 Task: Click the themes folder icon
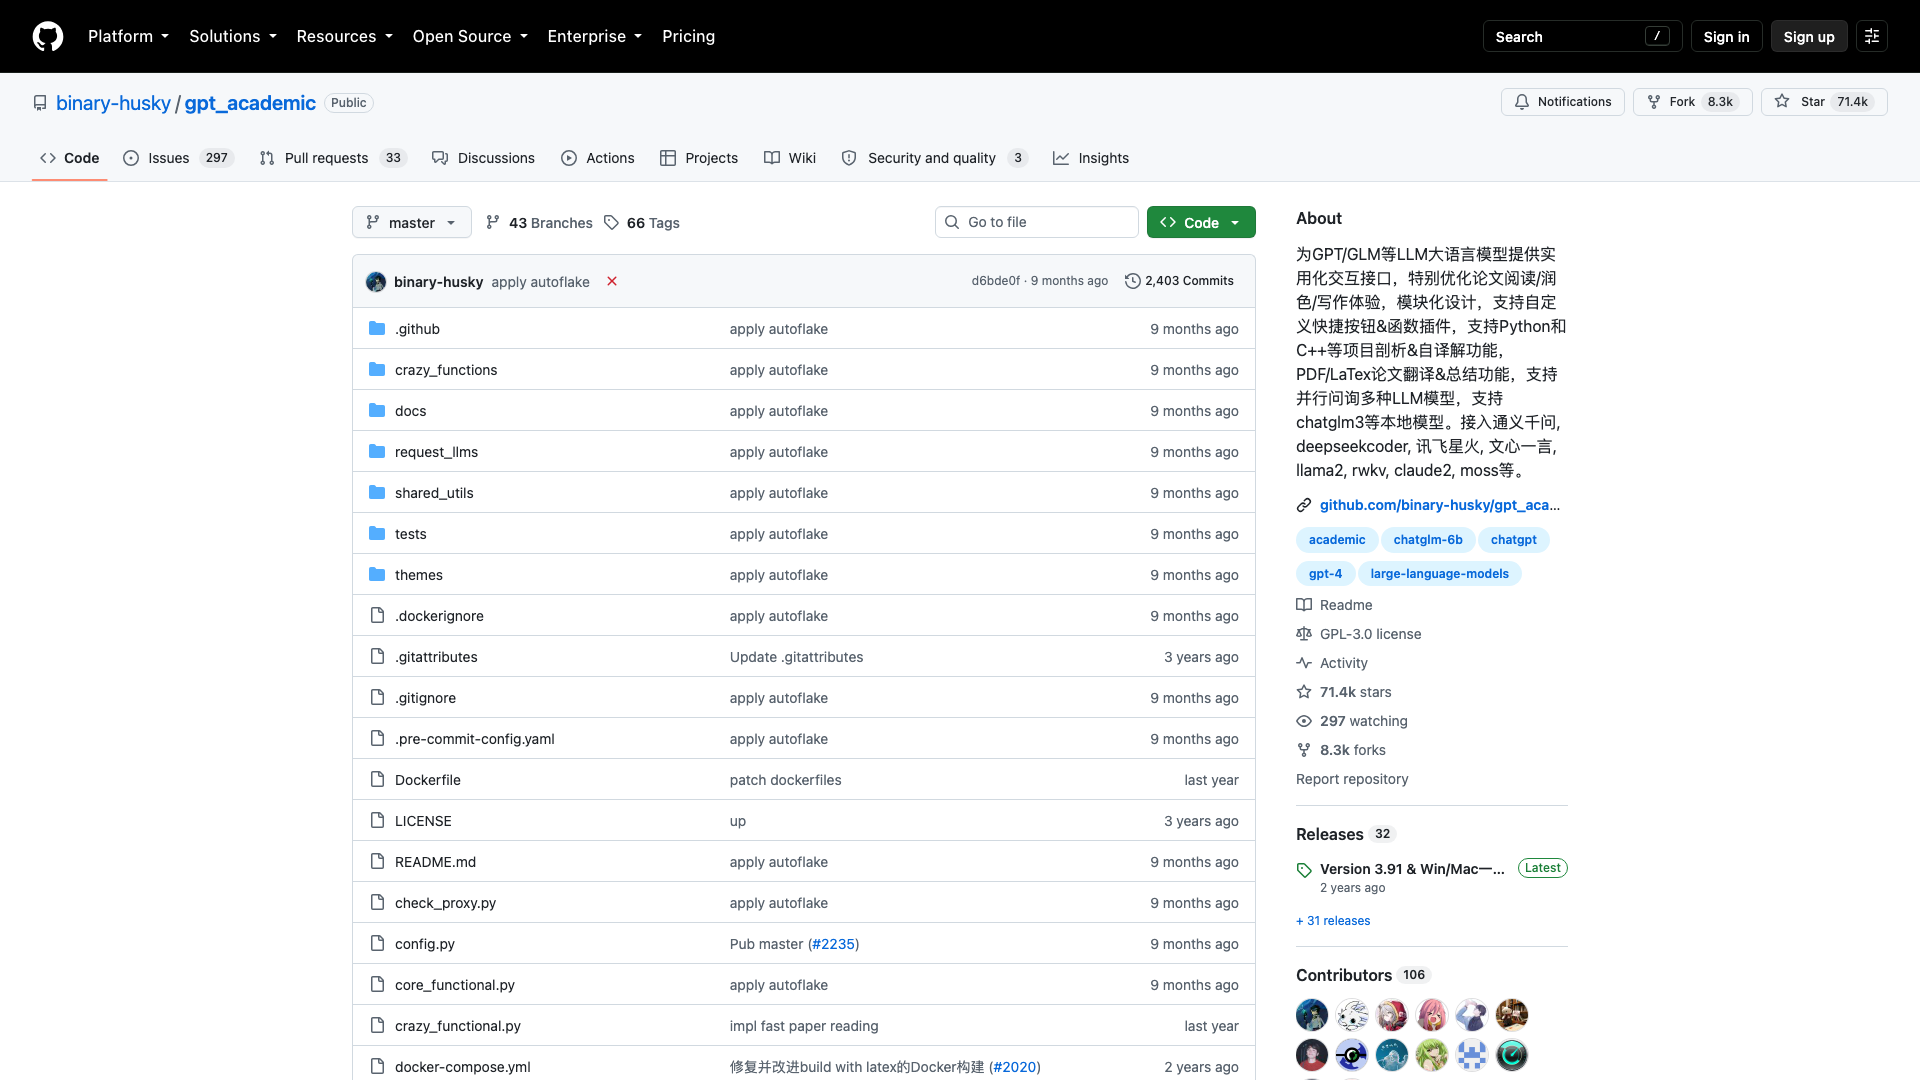point(377,574)
